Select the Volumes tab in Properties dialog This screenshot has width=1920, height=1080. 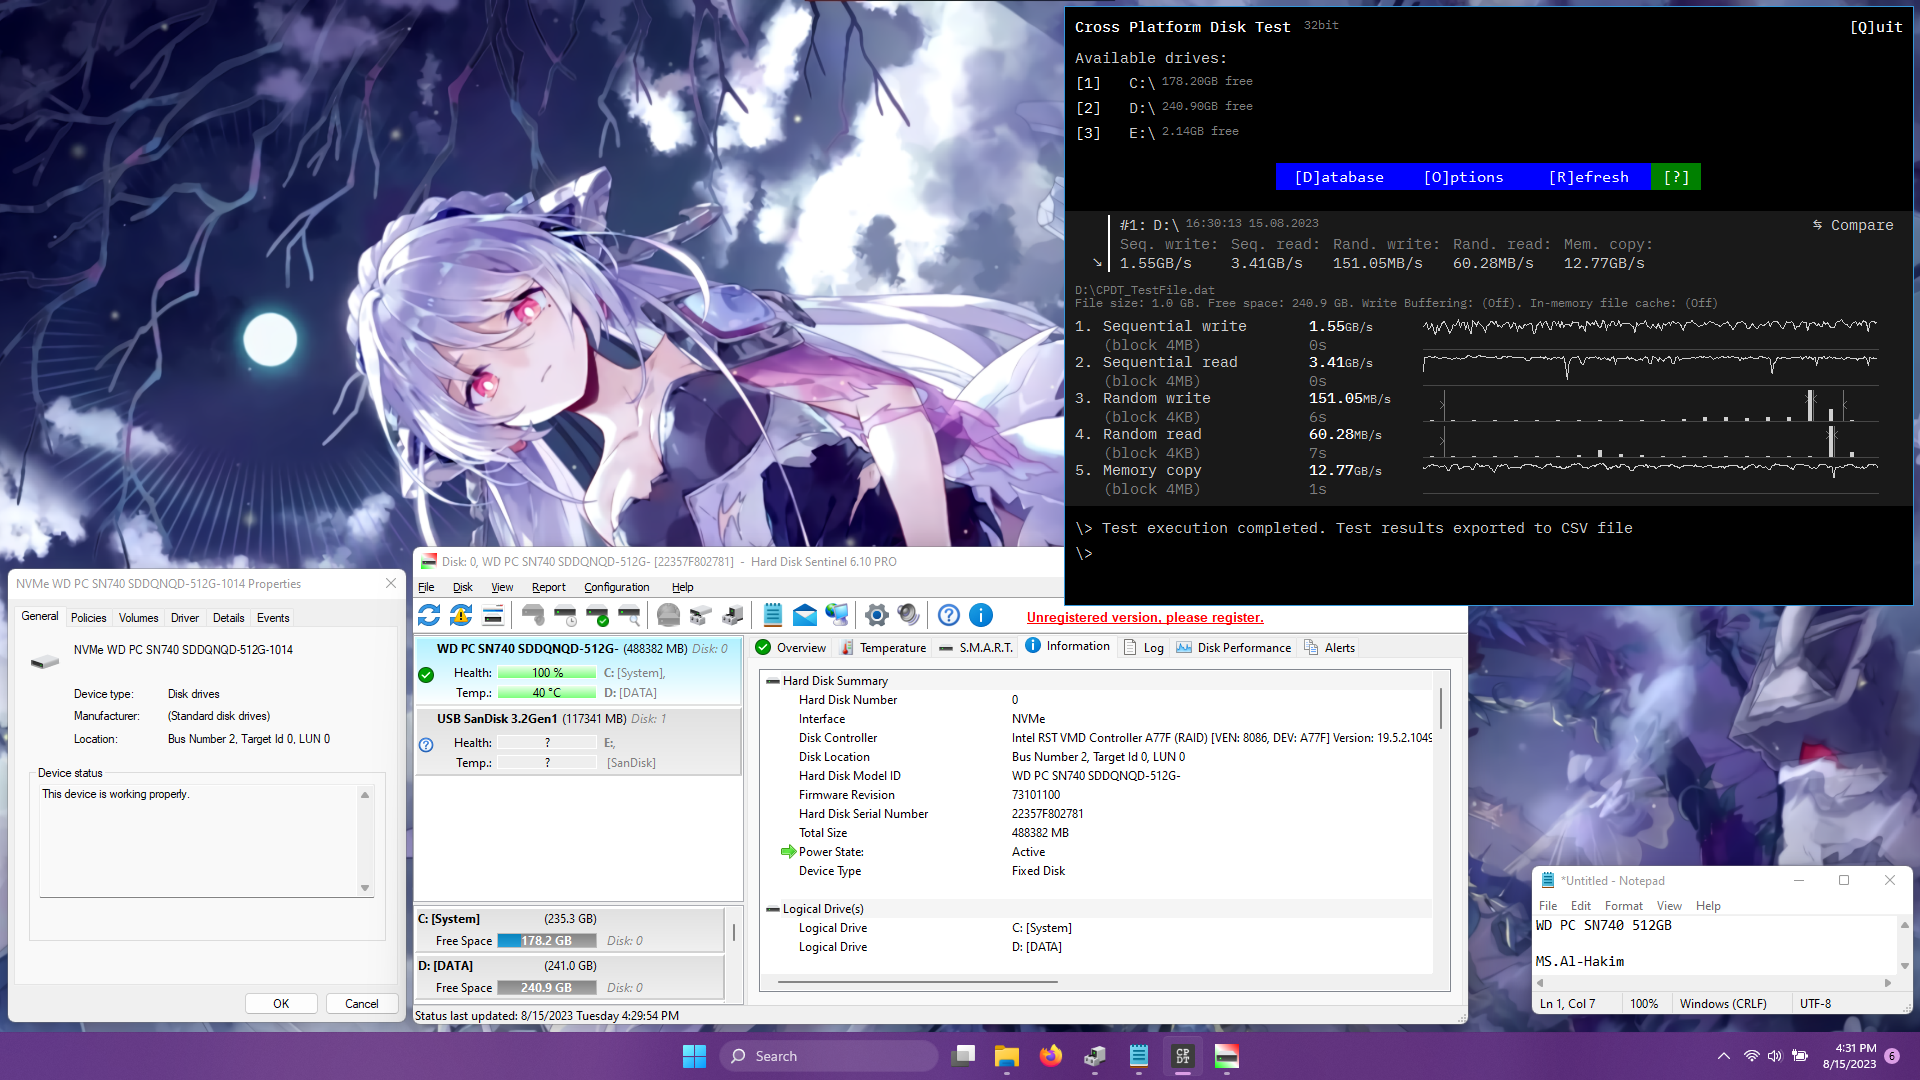(138, 618)
